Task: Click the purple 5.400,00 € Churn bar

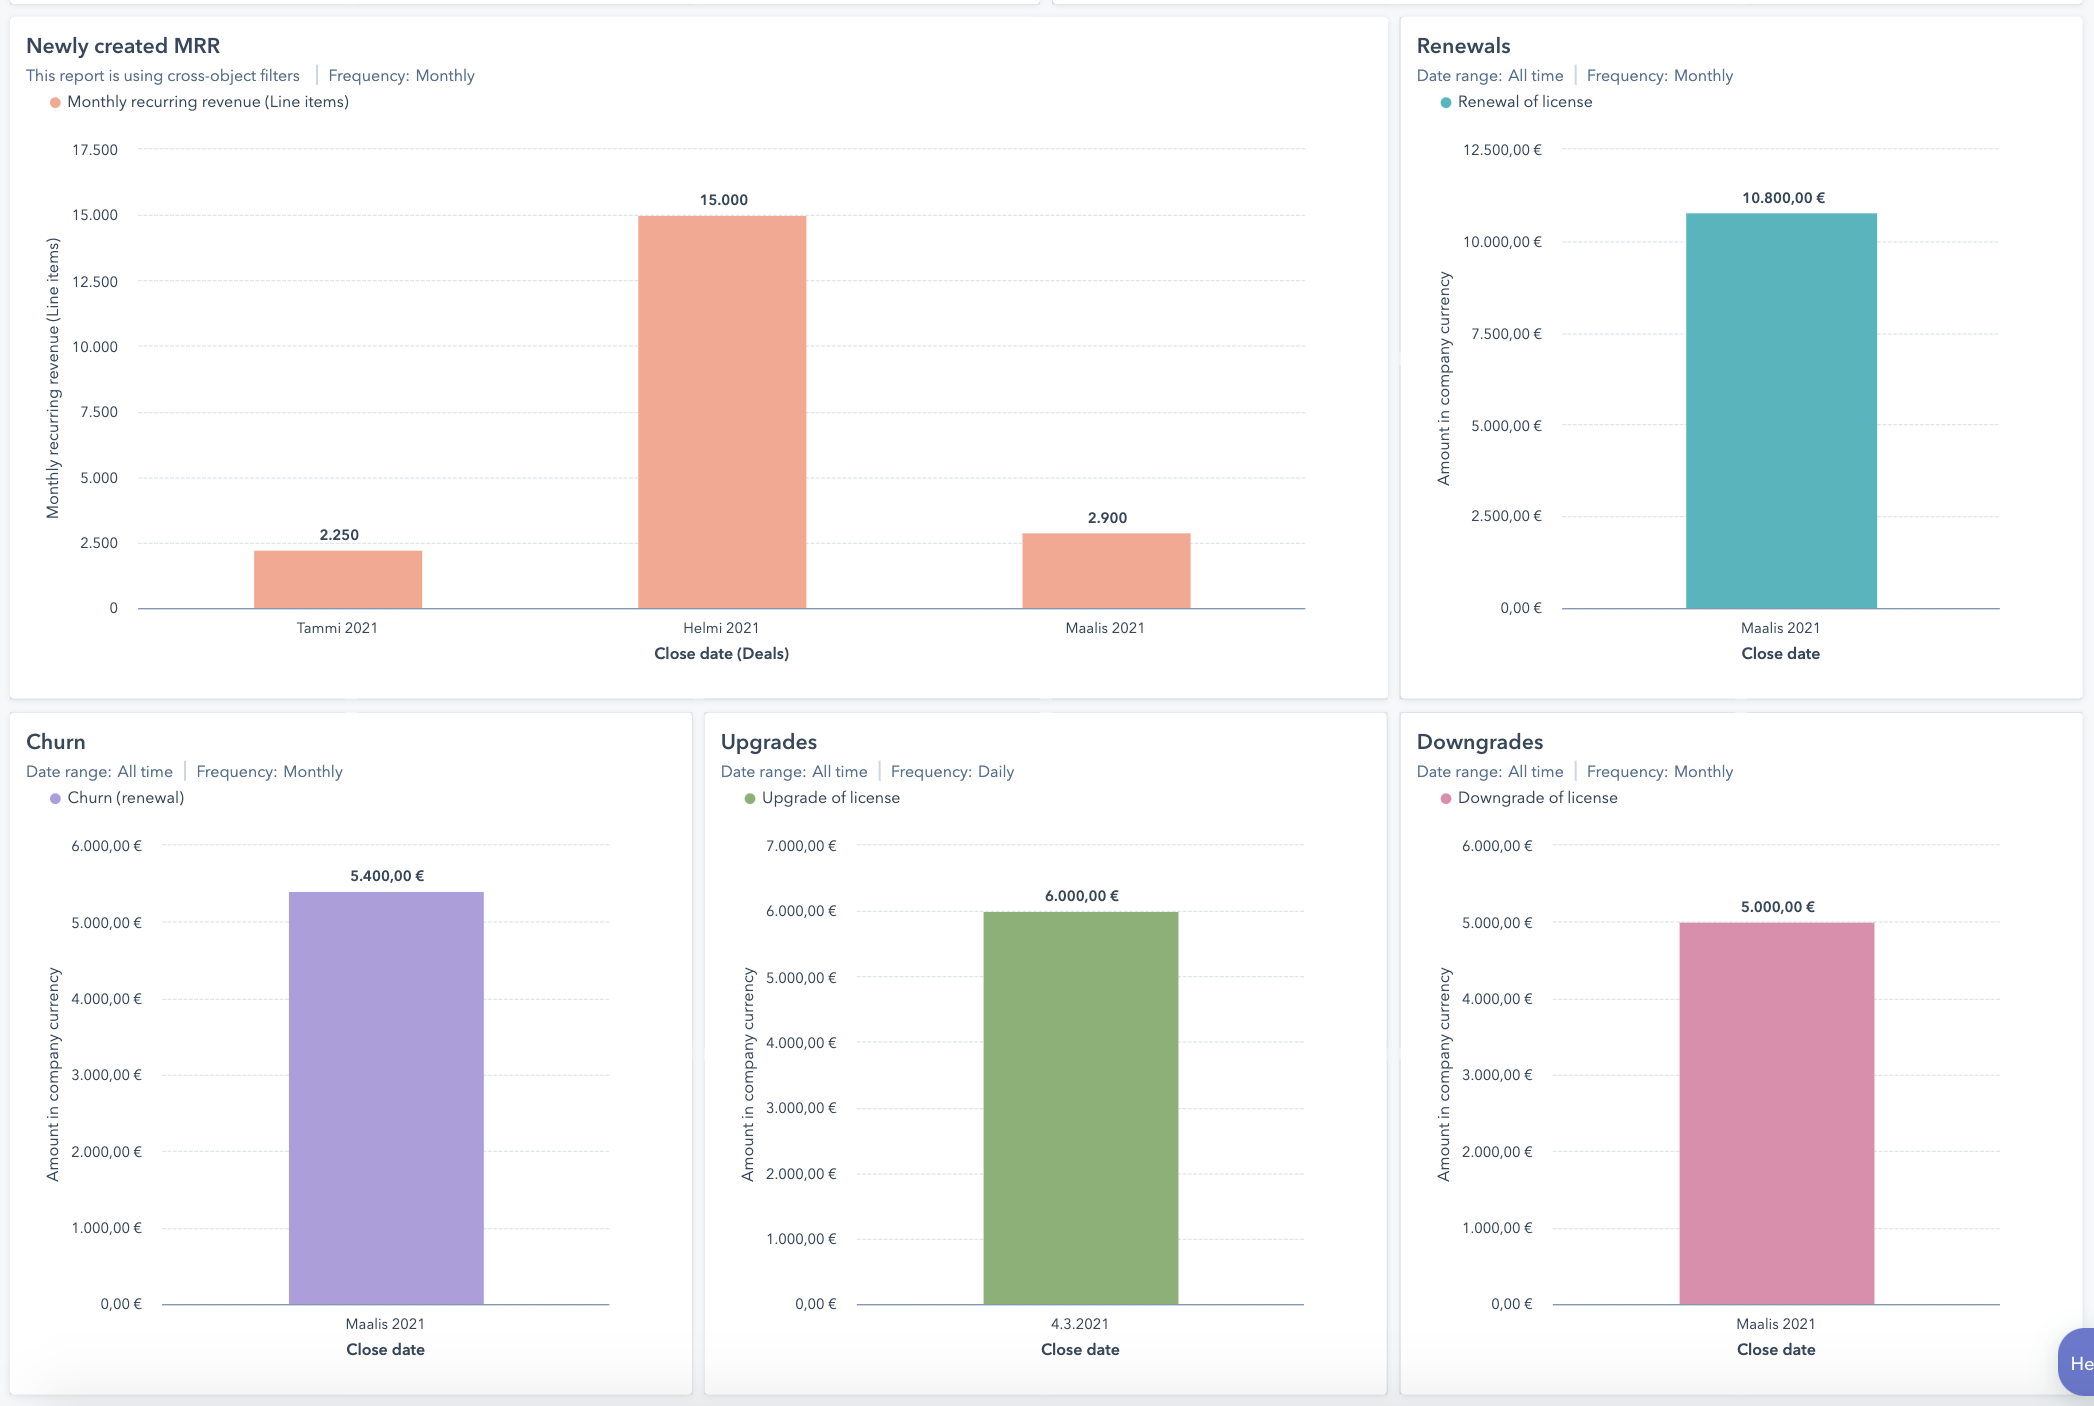Action: pyautogui.click(x=385, y=1090)
